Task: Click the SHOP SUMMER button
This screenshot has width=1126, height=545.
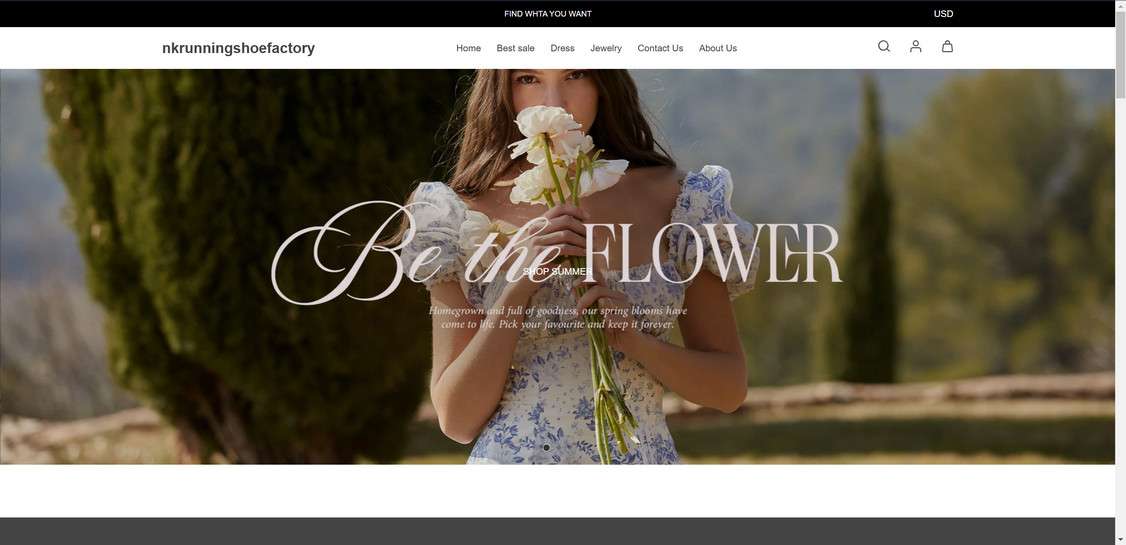Action: pyautogui.click(x=558, y=271)
